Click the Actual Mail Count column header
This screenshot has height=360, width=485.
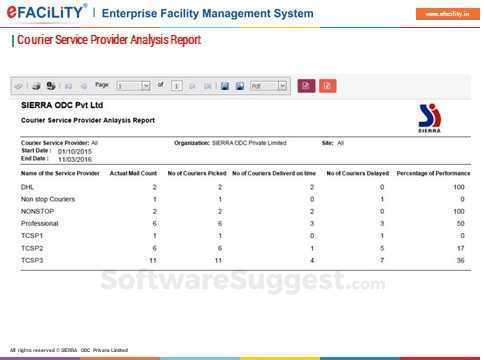133,173
